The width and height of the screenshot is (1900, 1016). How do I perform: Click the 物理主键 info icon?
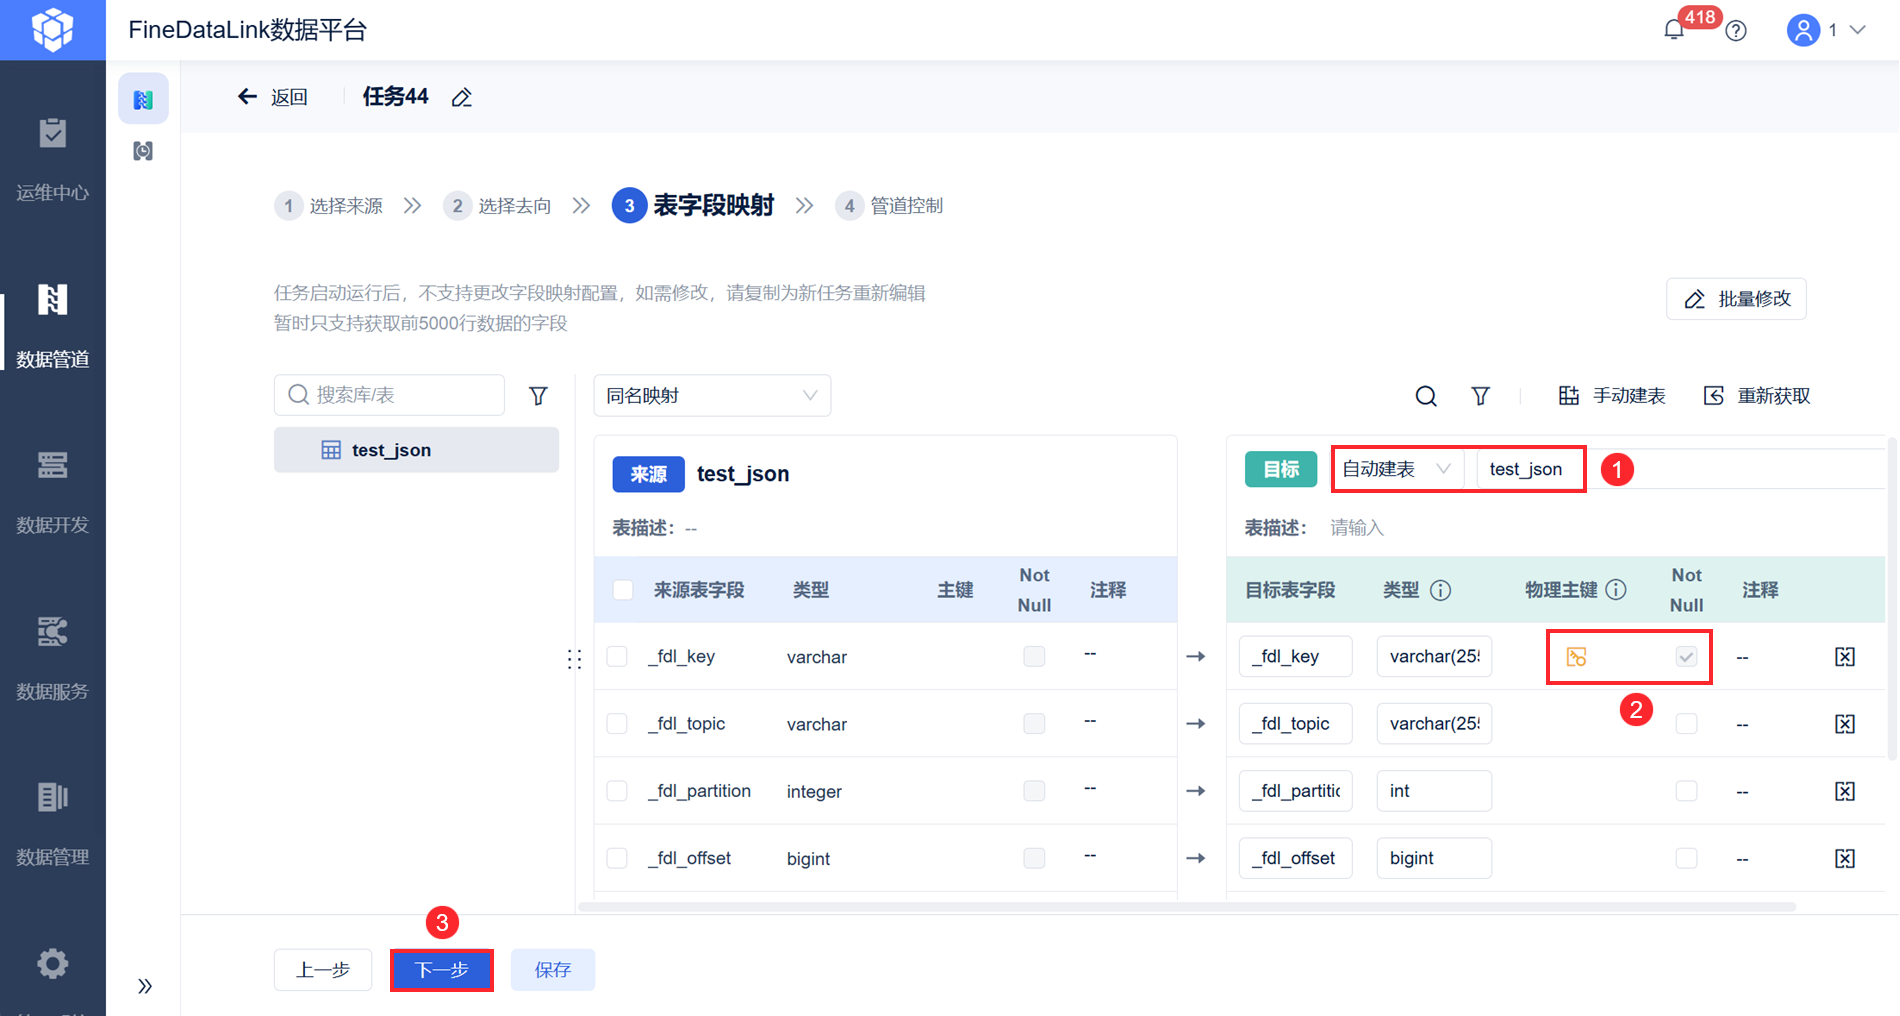pyautogui.click(x=1616, y=590)
